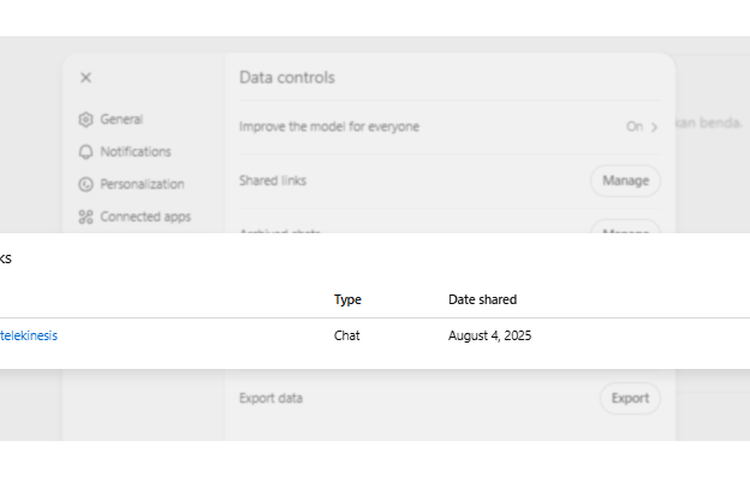The image size is (750, 500).
Task: Click the Personalization icon in sidebar
Action: [x=85, y=184]
